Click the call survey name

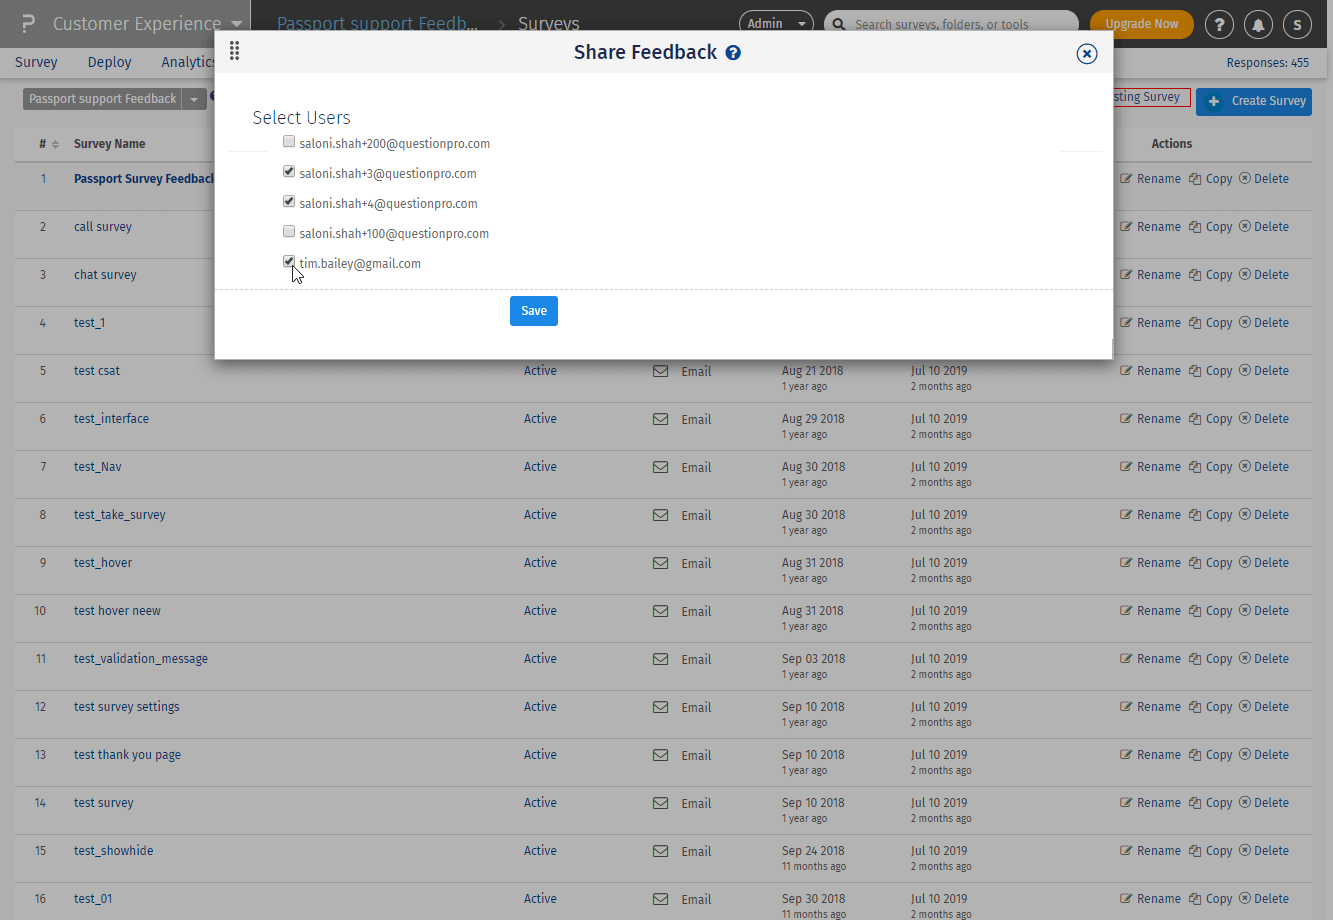pyautogui.click(x=103, y=227)
